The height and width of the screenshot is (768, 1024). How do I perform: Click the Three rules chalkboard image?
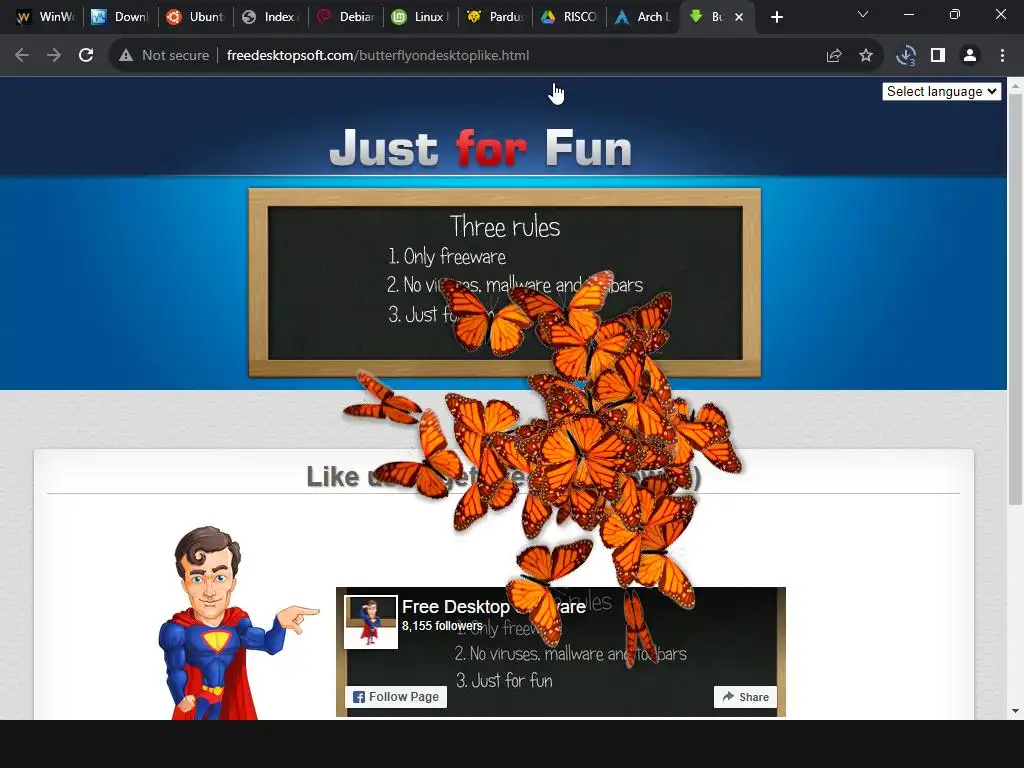tap(504, 283)
